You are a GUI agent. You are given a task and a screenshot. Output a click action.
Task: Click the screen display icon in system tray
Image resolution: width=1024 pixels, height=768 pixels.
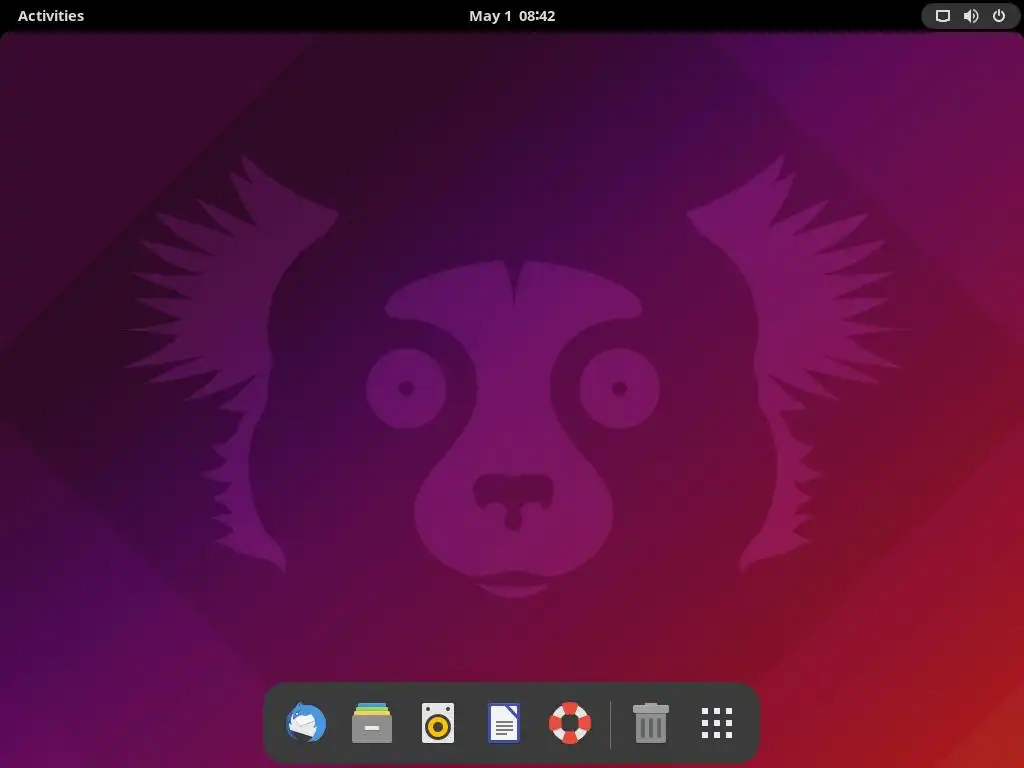(x=942, y=16)
